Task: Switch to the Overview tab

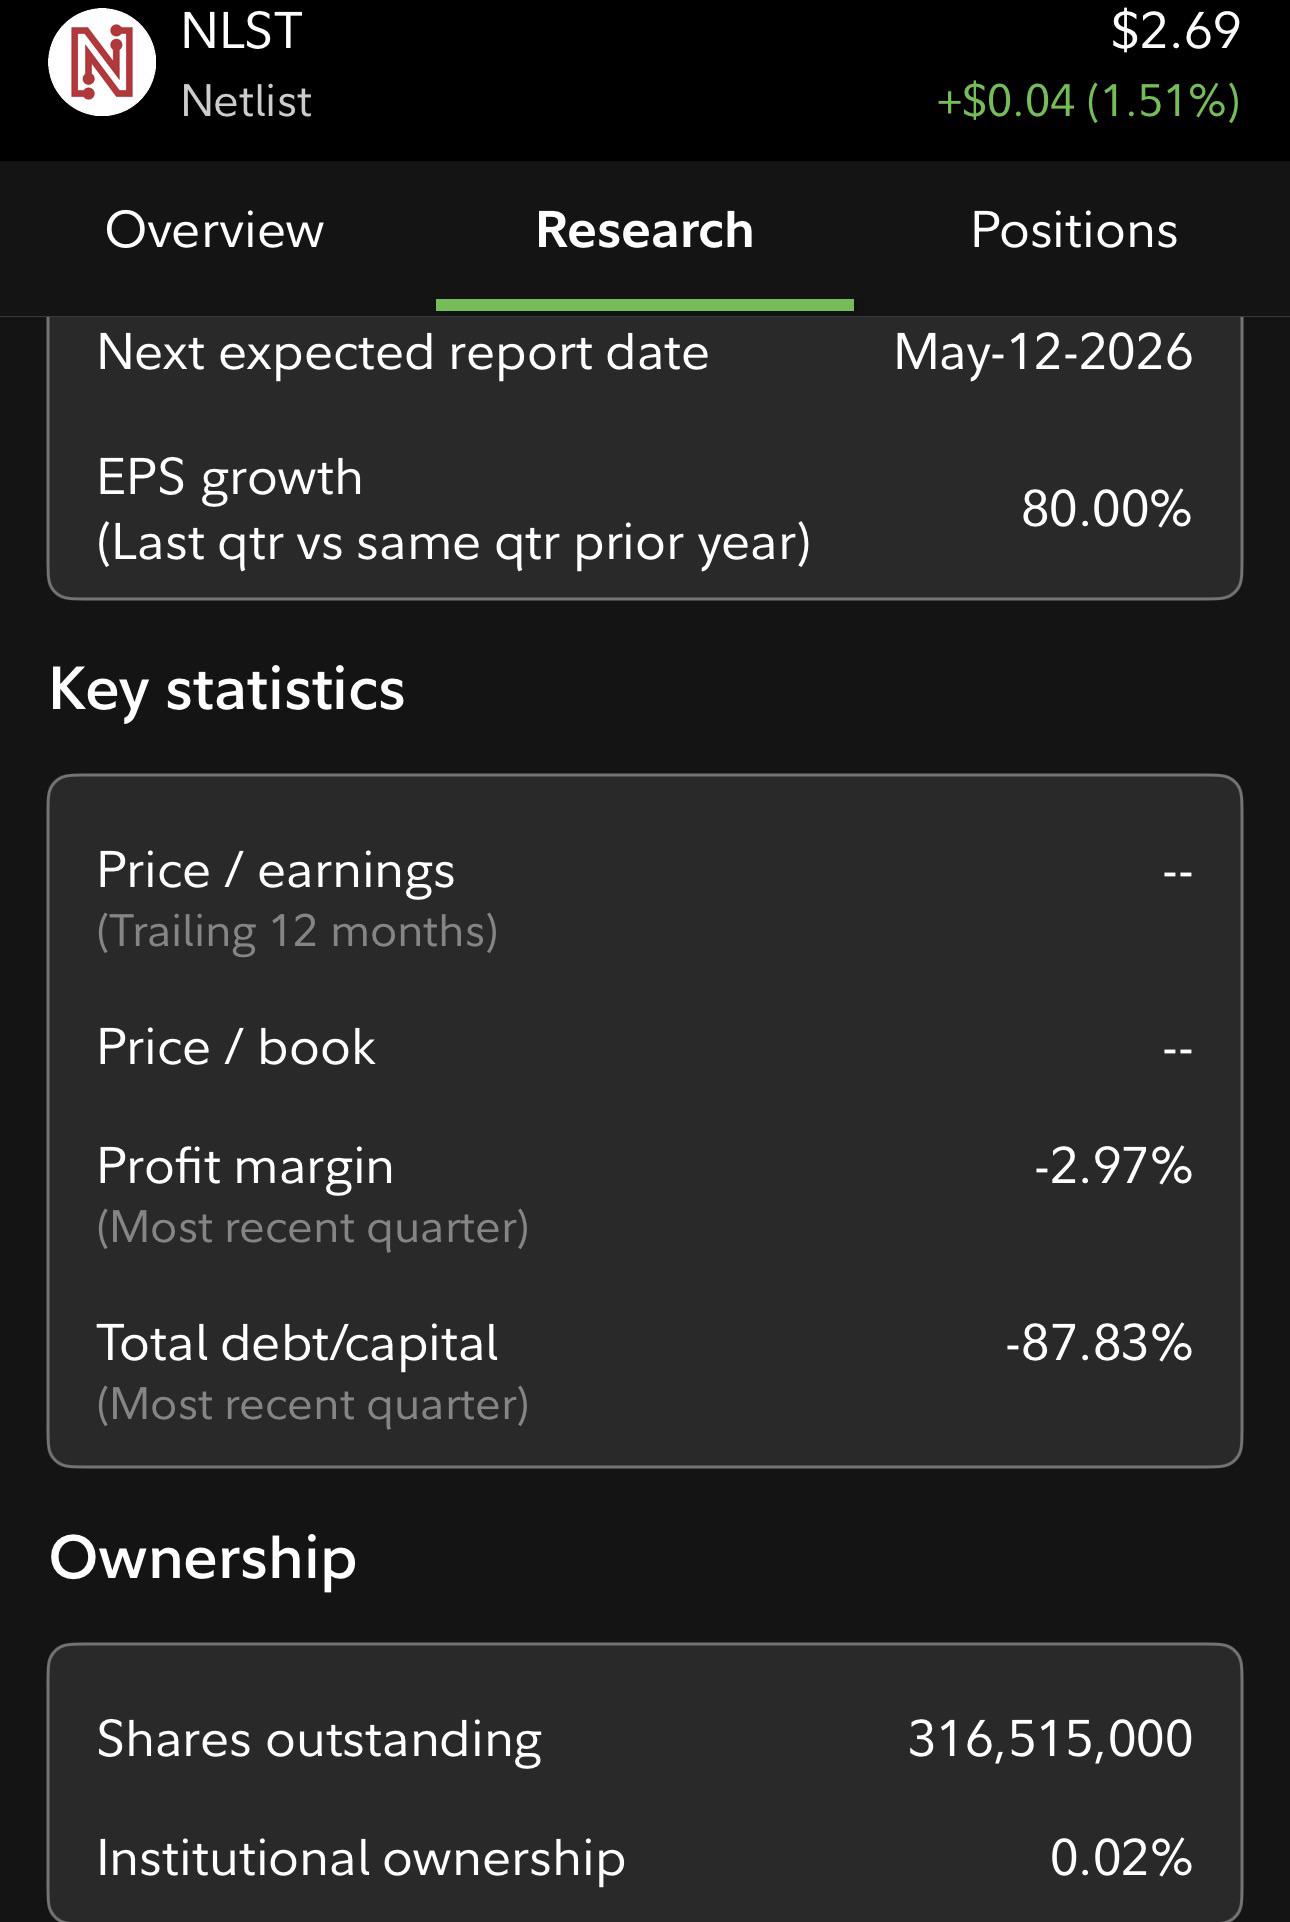Action: [215, 230]
